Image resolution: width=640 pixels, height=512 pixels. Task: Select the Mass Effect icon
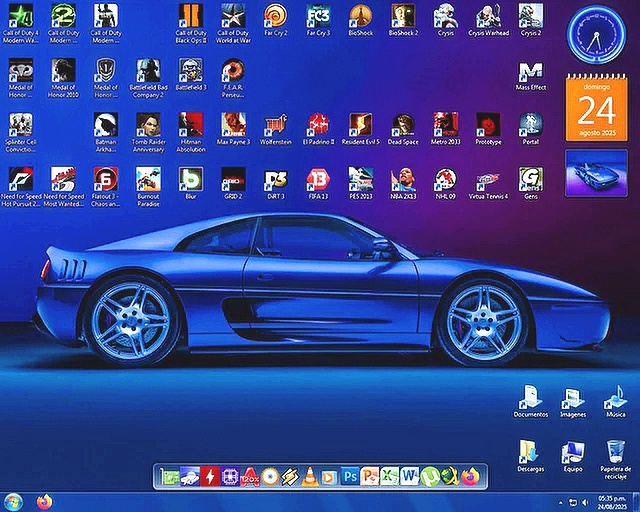pos(531,76)
